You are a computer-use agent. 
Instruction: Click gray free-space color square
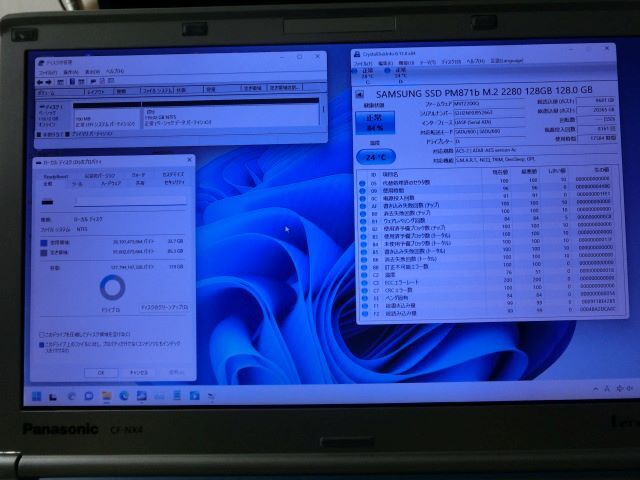[x=44, y=253]
